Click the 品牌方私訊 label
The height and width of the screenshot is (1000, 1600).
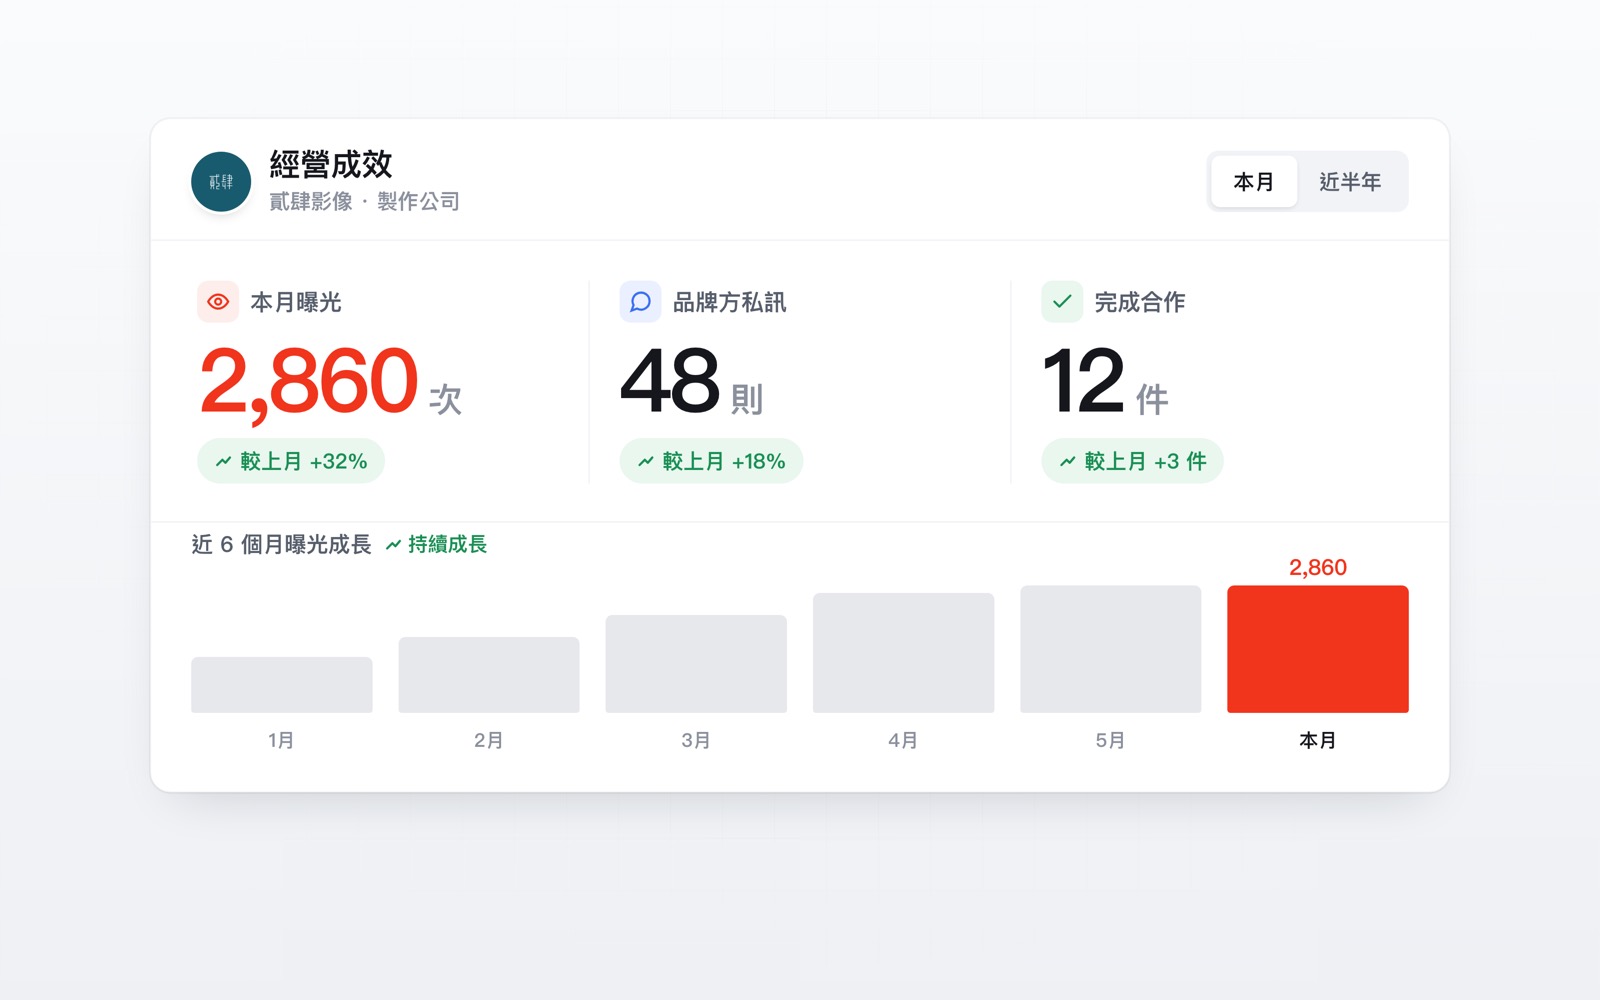point(730,302)
